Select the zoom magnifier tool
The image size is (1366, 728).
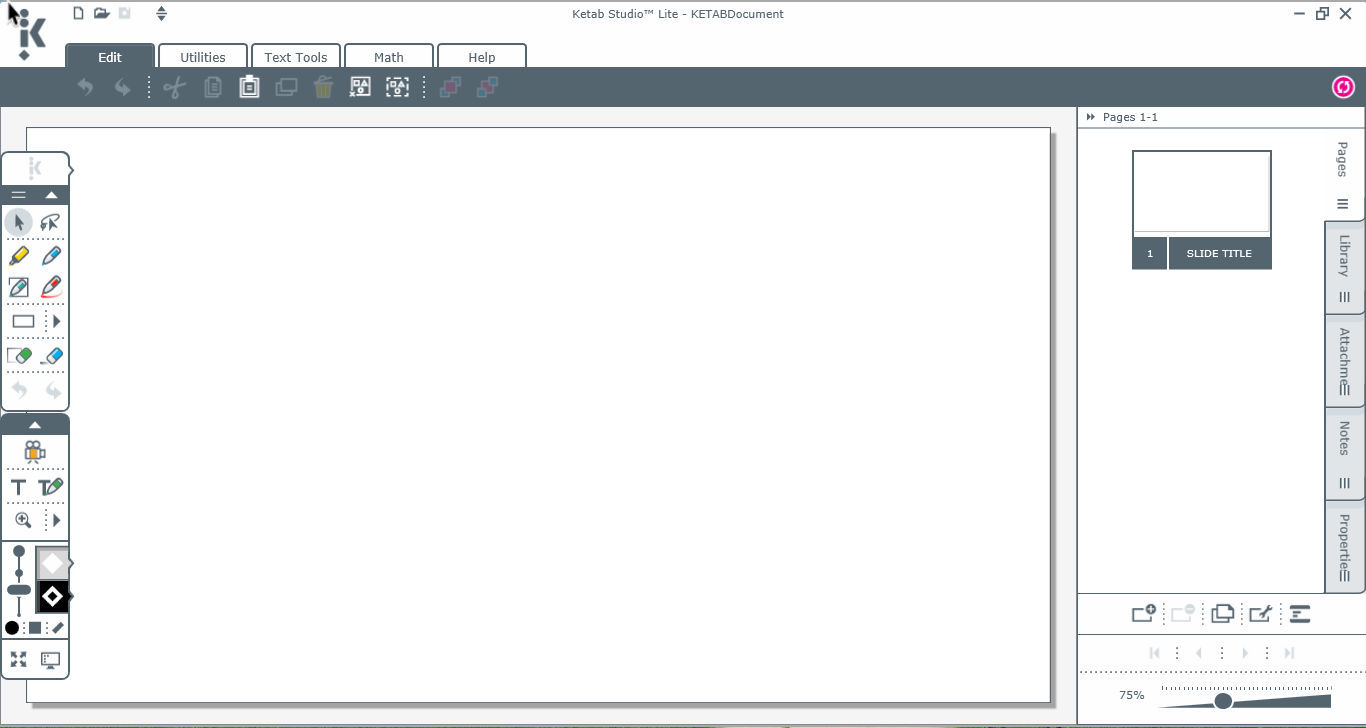[x=22, y=520]
